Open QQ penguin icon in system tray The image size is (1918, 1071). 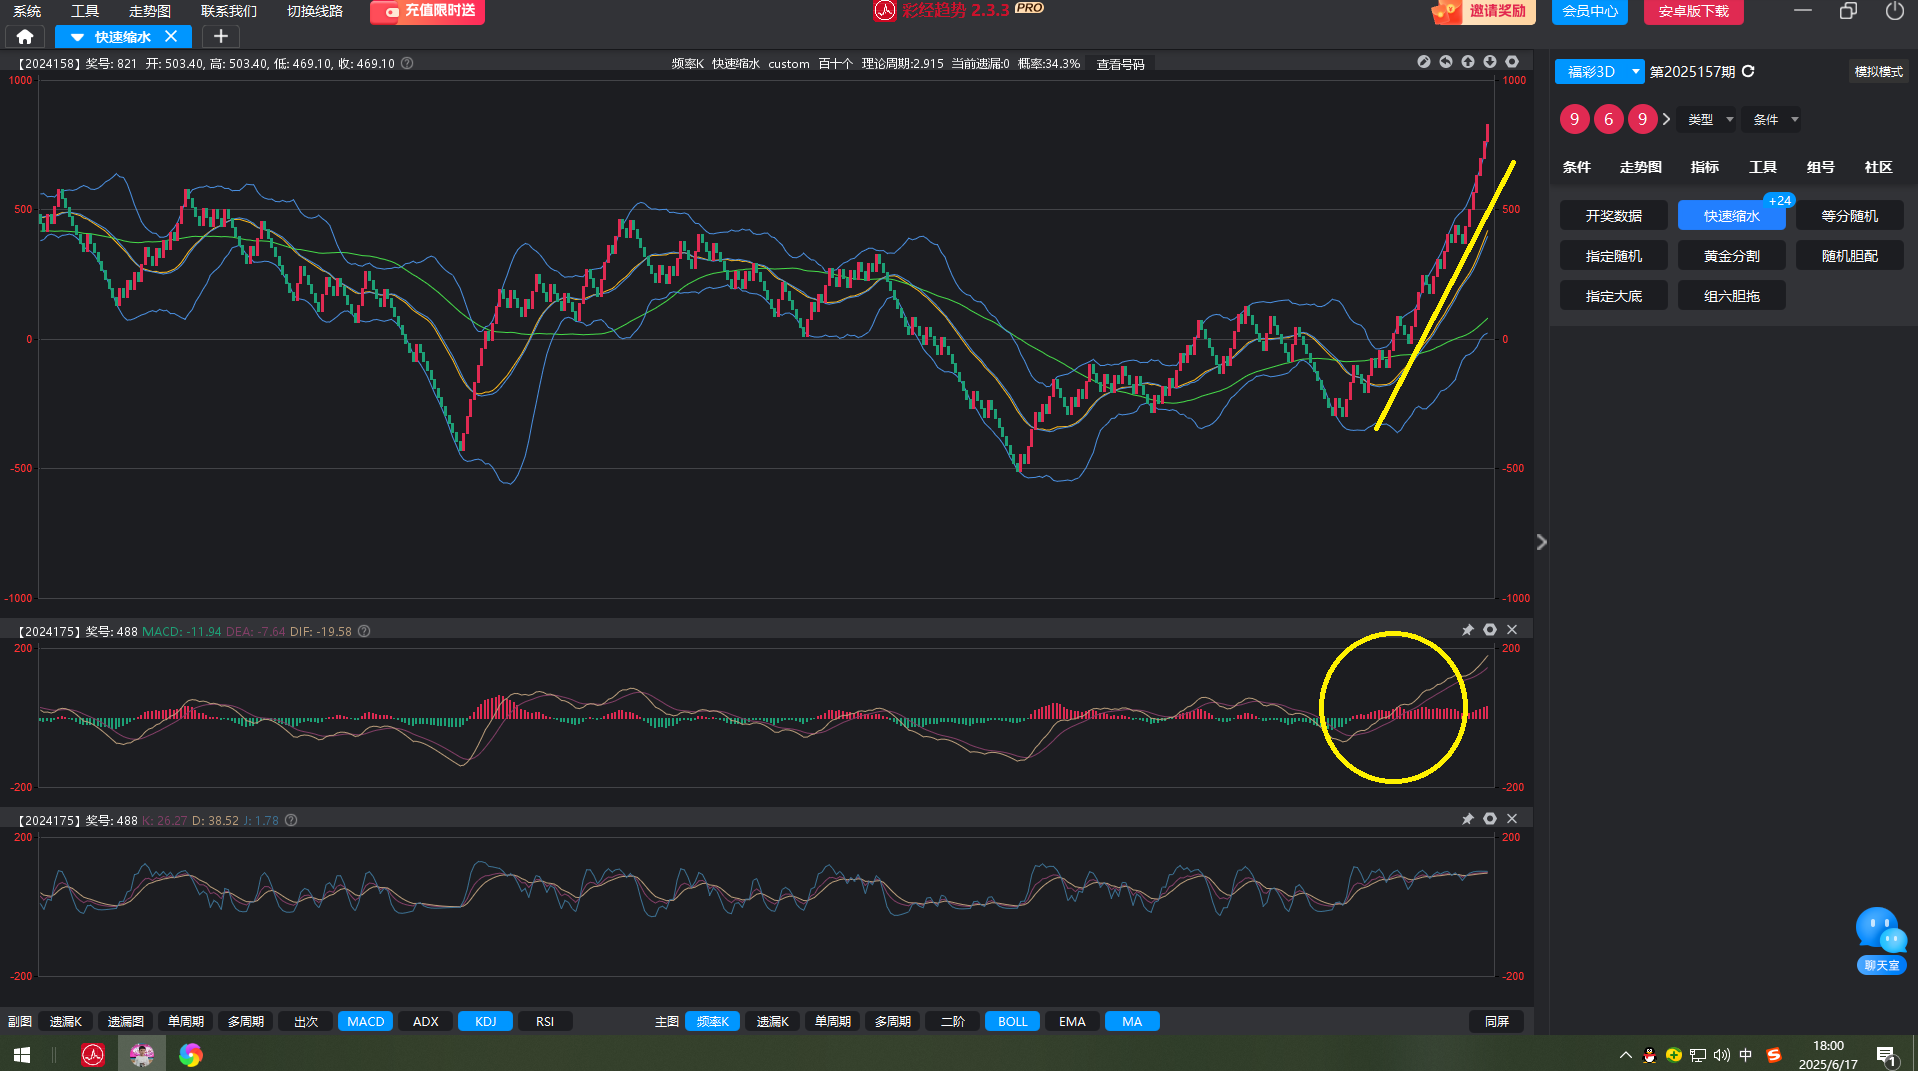[x=1650, y=1054]
